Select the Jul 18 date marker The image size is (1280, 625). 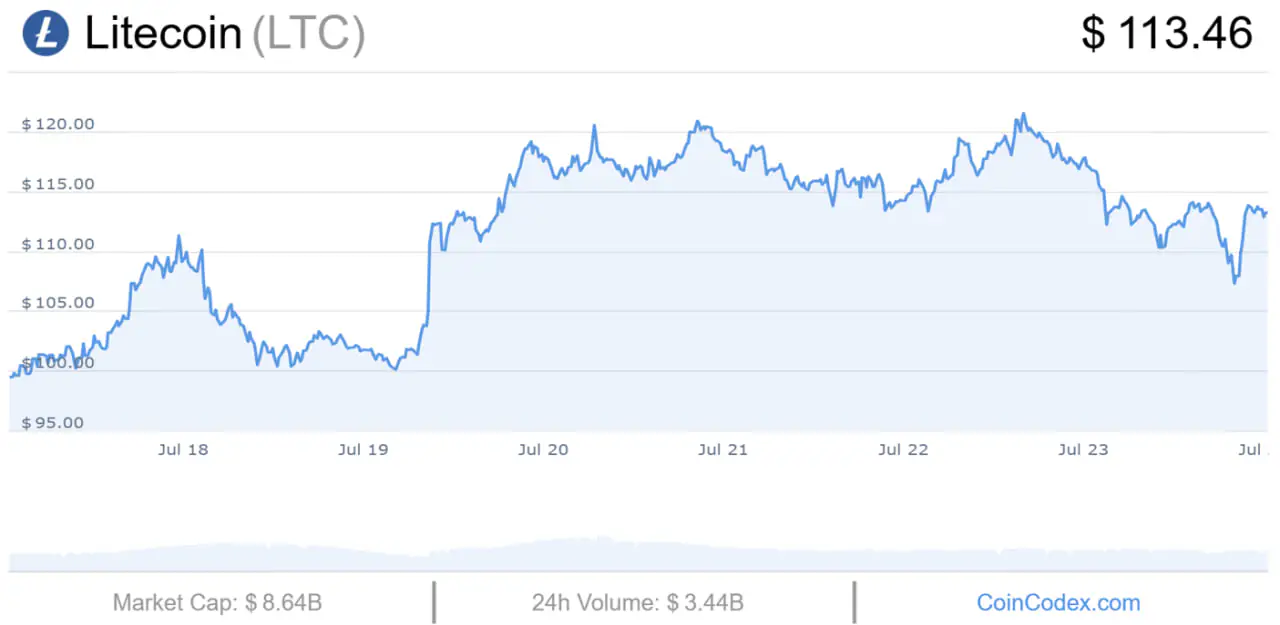point(183,450)
